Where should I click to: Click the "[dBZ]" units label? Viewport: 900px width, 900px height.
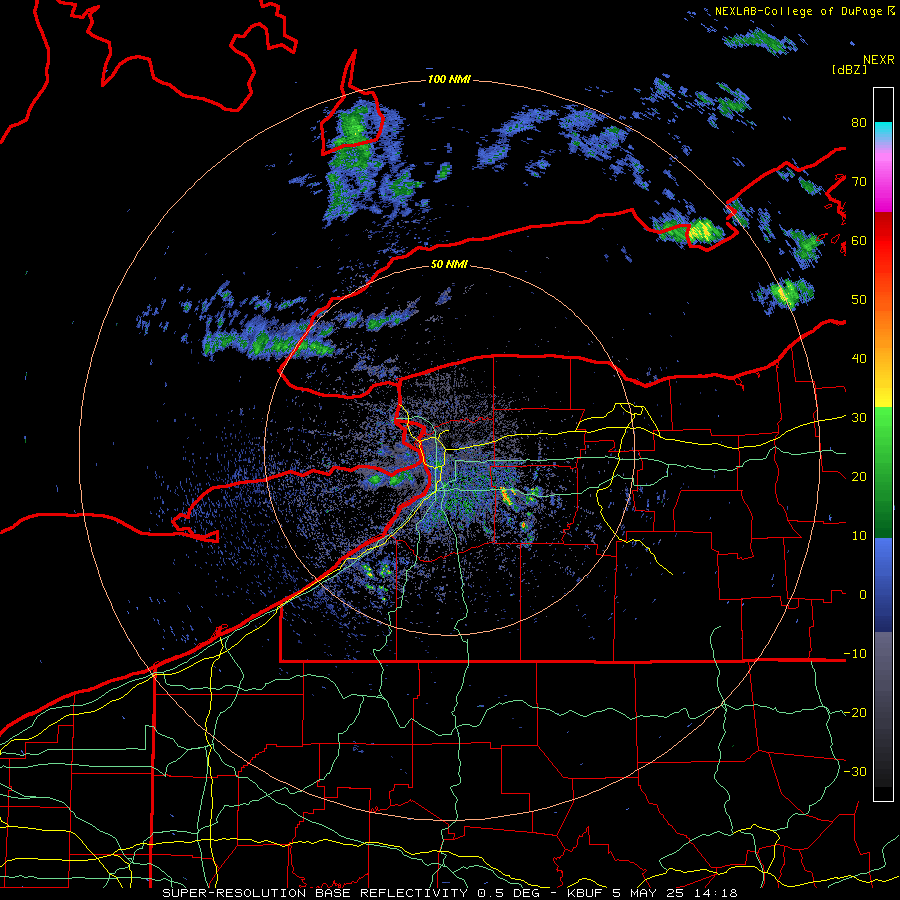click(849, 69)
